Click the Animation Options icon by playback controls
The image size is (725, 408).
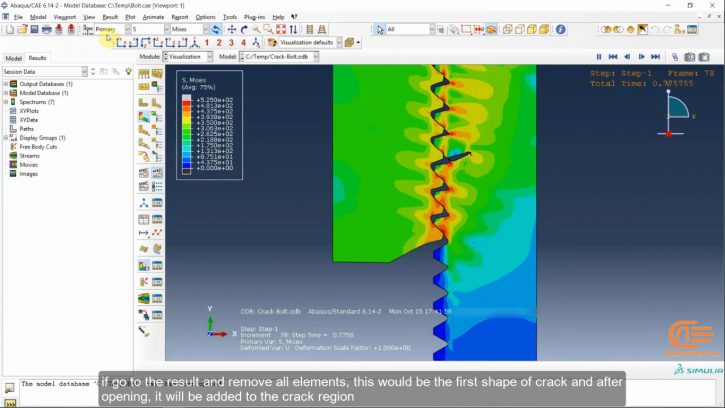pyautogui.click(x=675, y=56)
